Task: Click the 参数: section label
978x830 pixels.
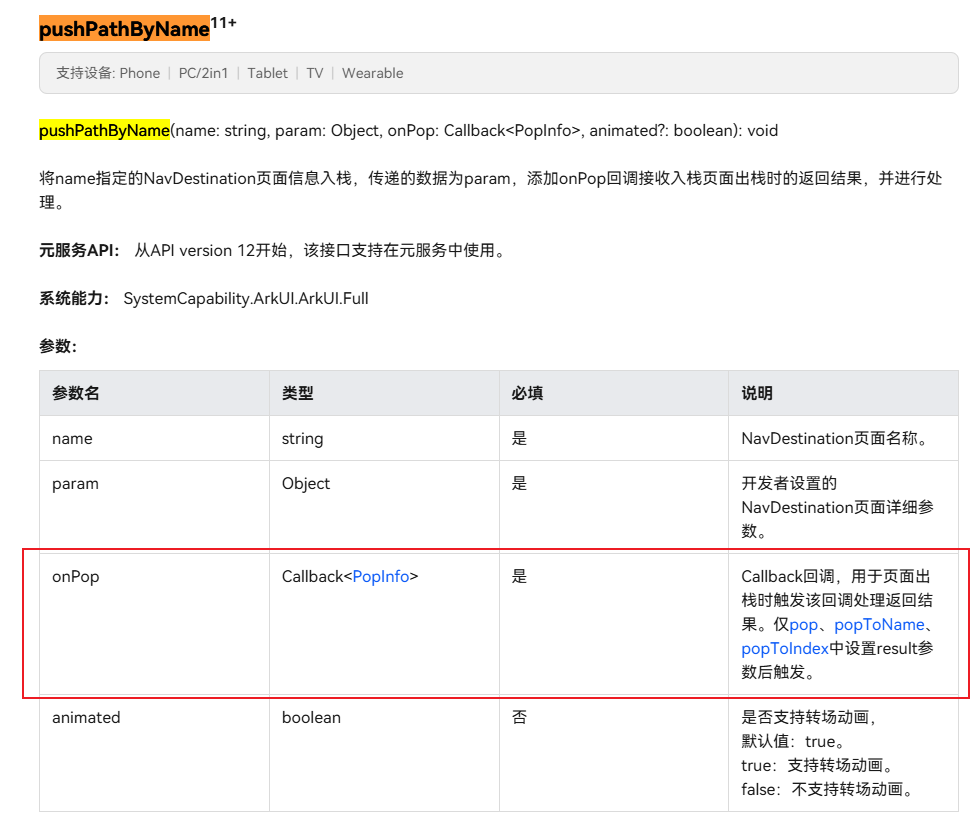Action: [58, 346]
